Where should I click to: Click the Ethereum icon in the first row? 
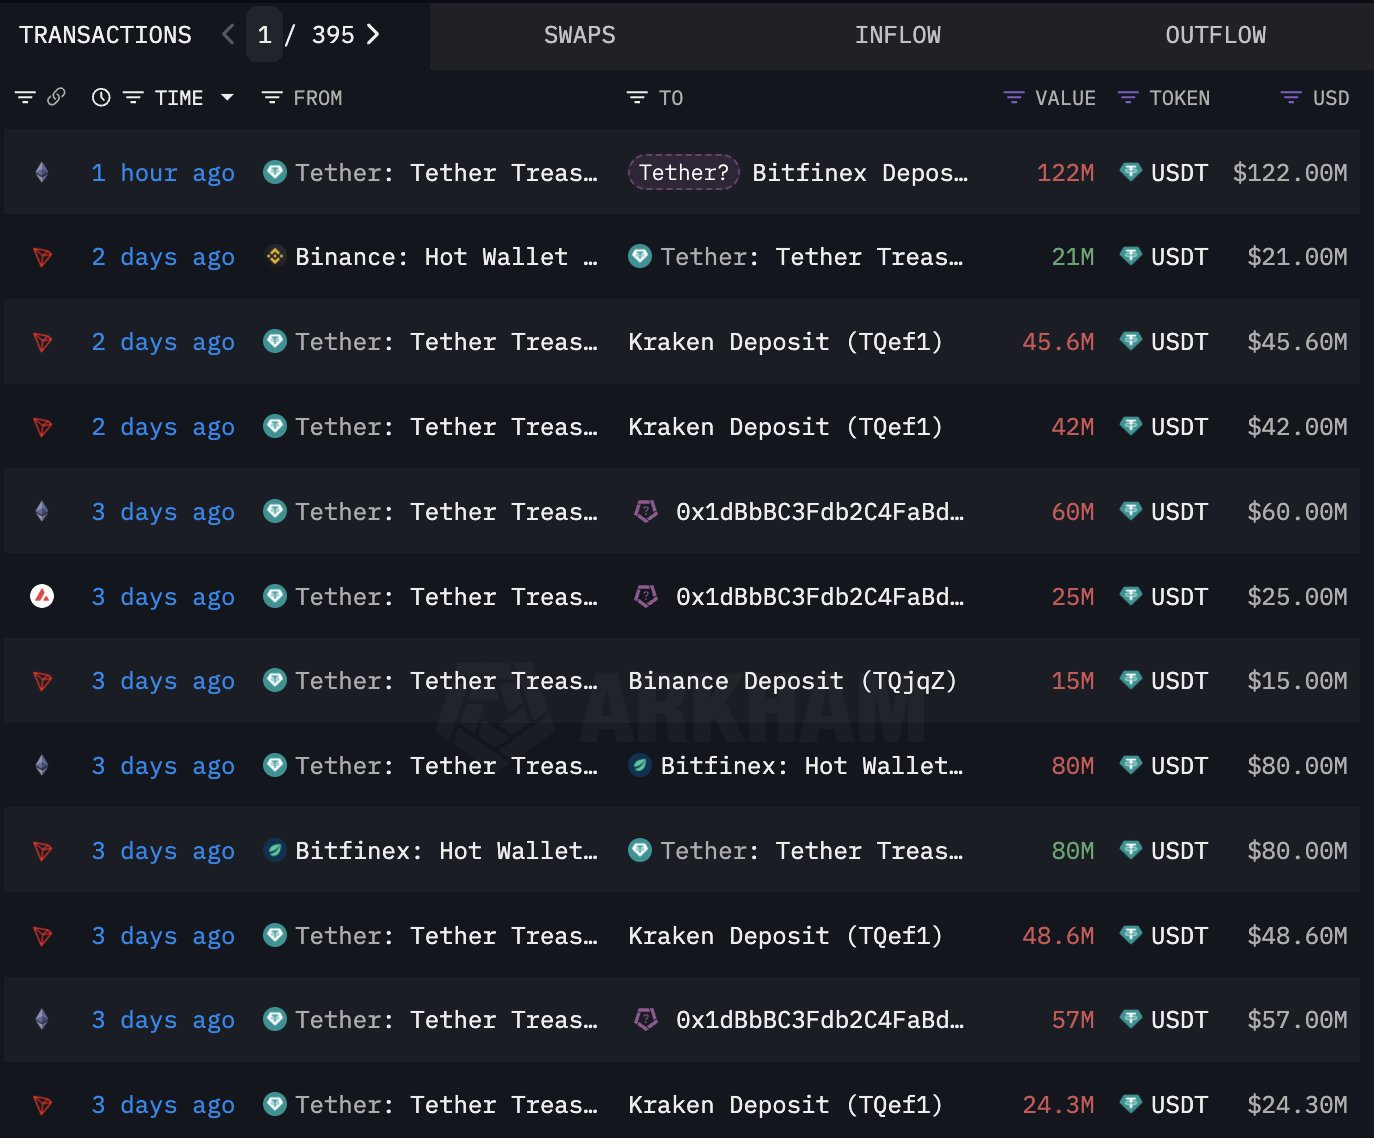point(42,173)
